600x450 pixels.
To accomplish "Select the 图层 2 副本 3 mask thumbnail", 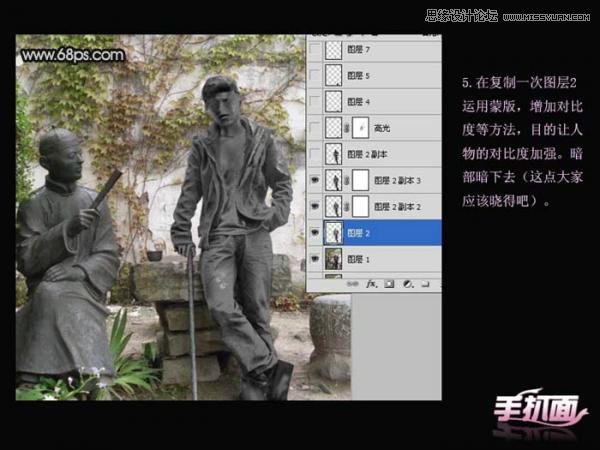I will tap(360, 180).
